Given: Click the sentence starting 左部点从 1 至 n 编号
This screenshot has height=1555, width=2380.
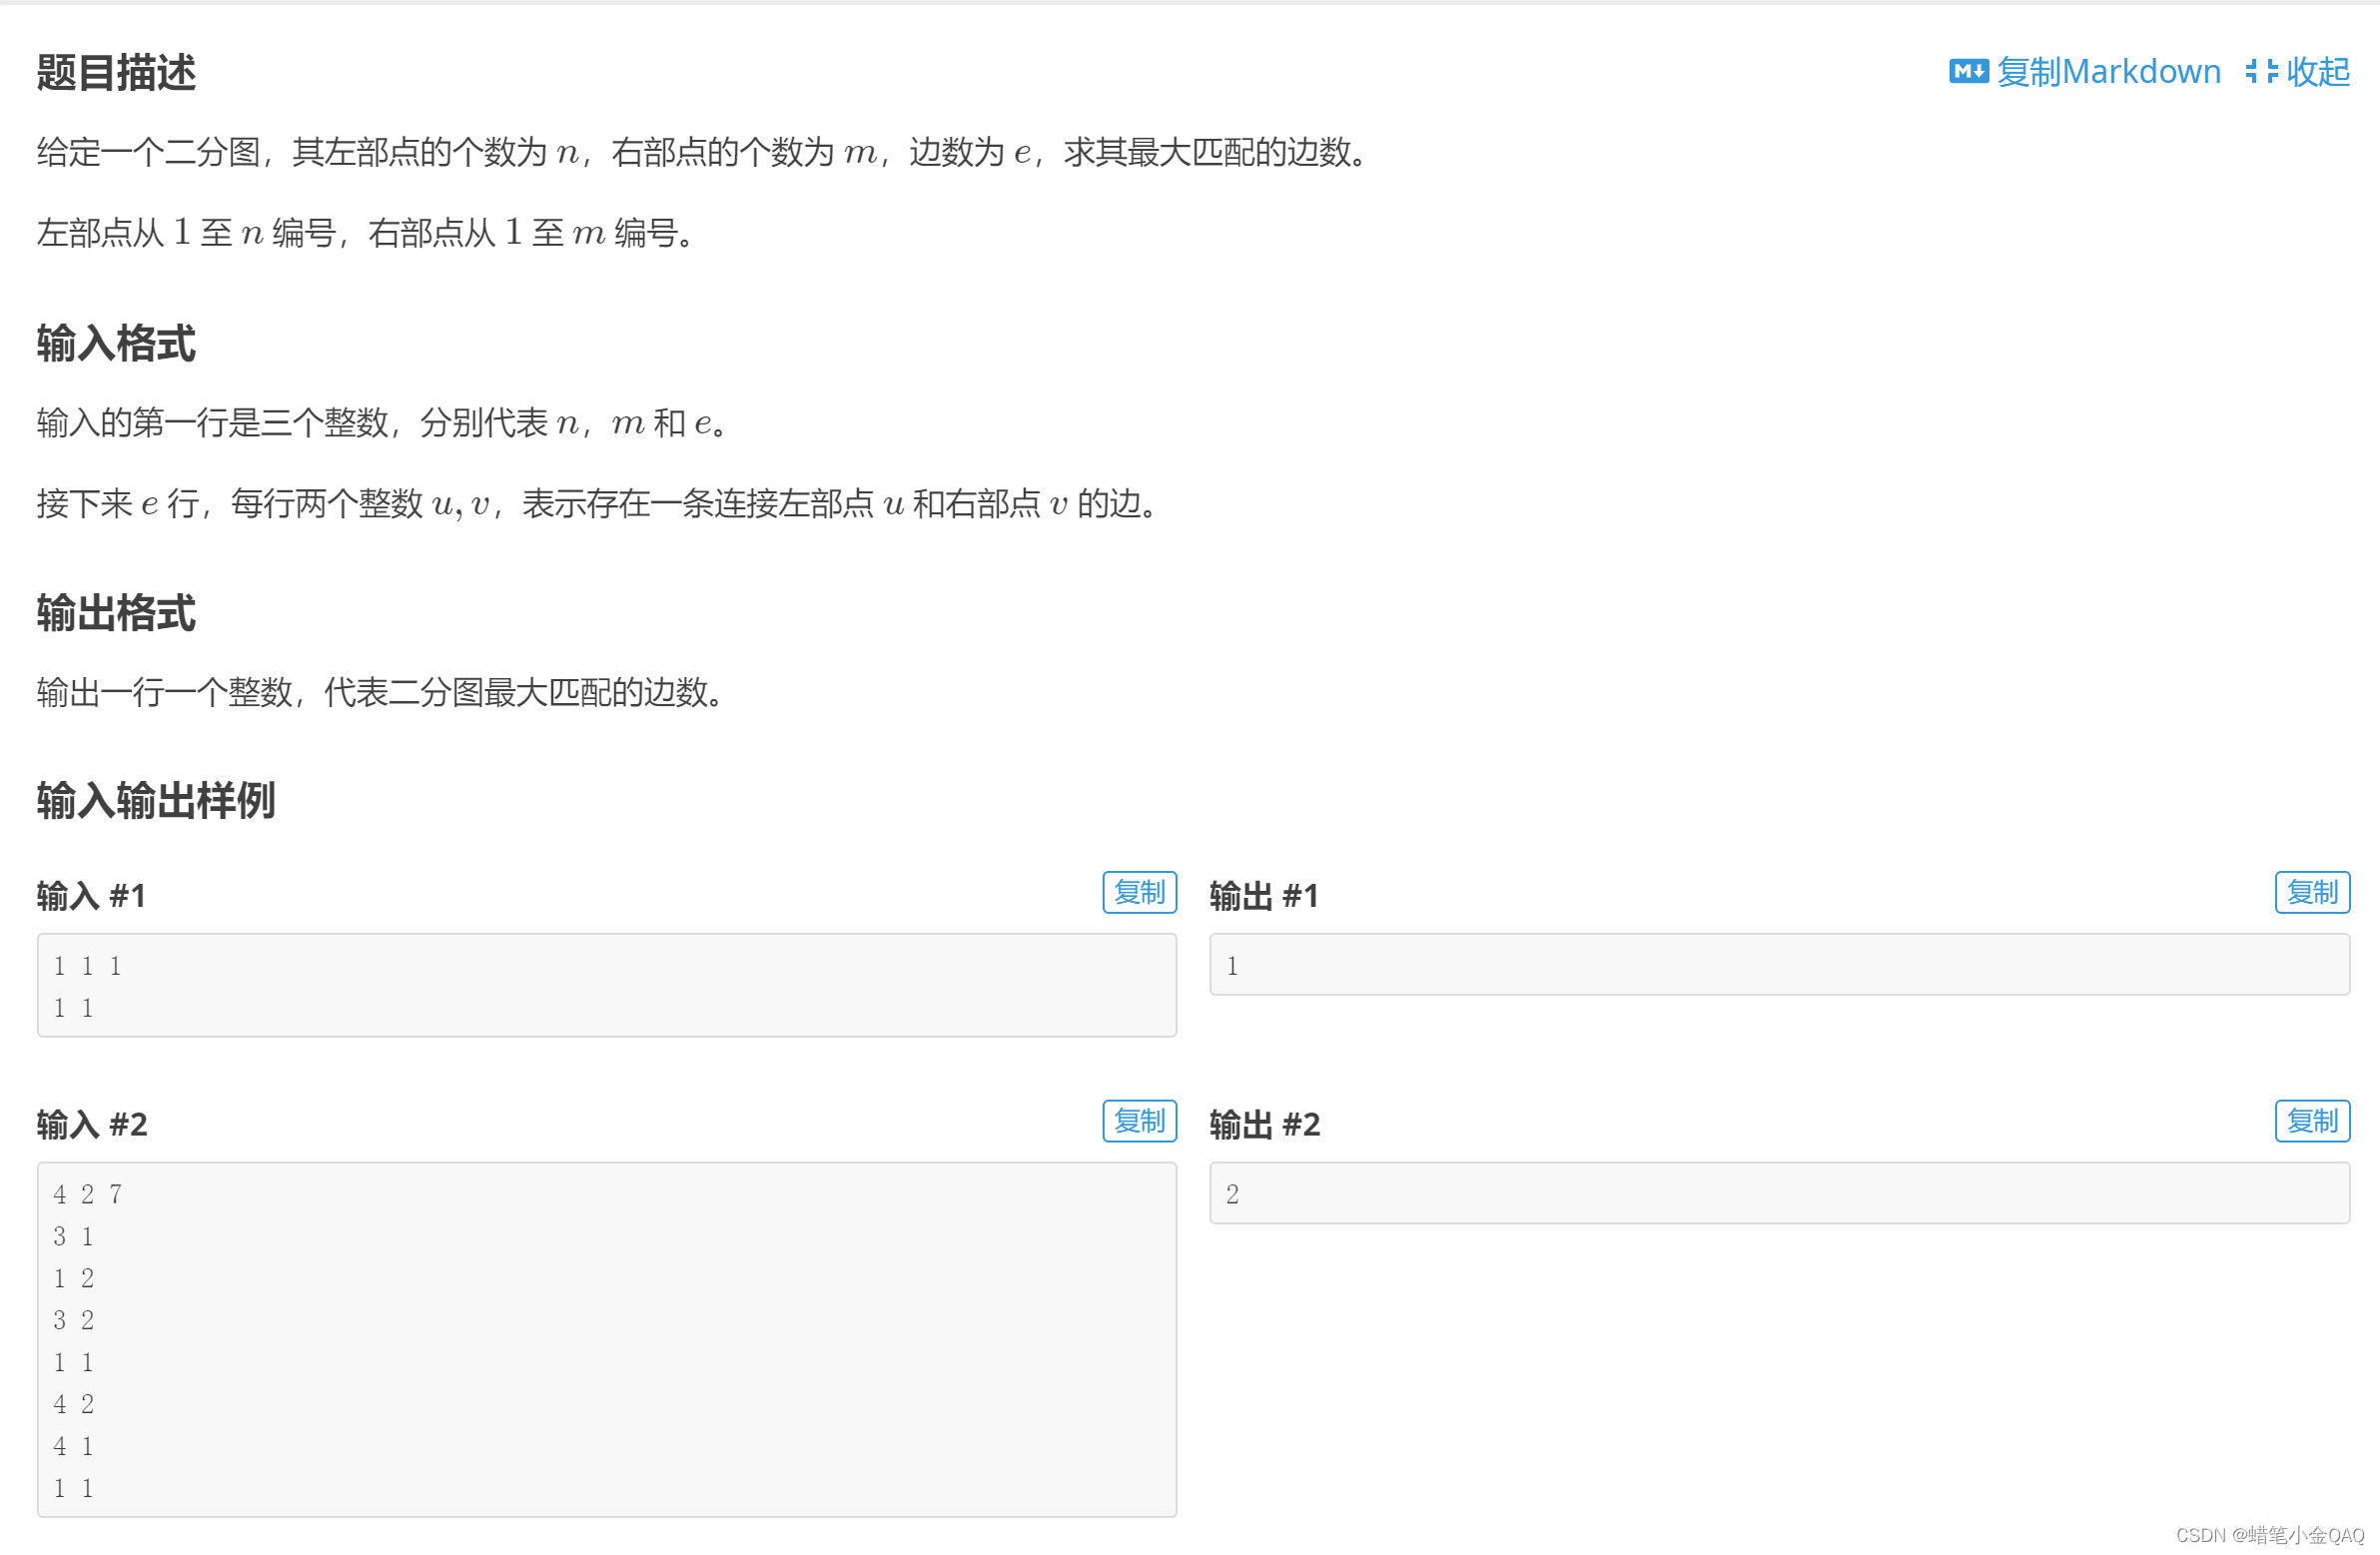Looking at the screenshot, I should point(367,233).
